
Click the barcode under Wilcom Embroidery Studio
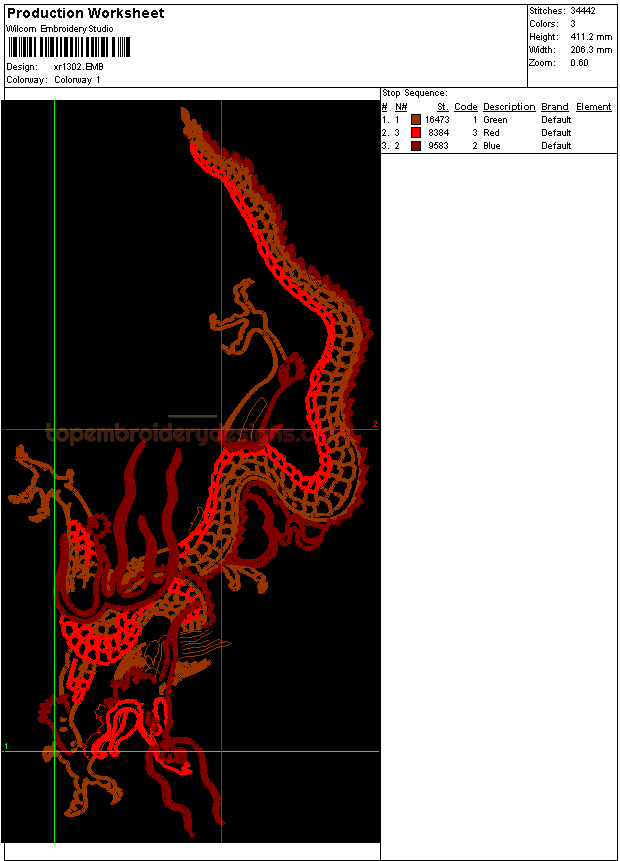coord(69,47)
